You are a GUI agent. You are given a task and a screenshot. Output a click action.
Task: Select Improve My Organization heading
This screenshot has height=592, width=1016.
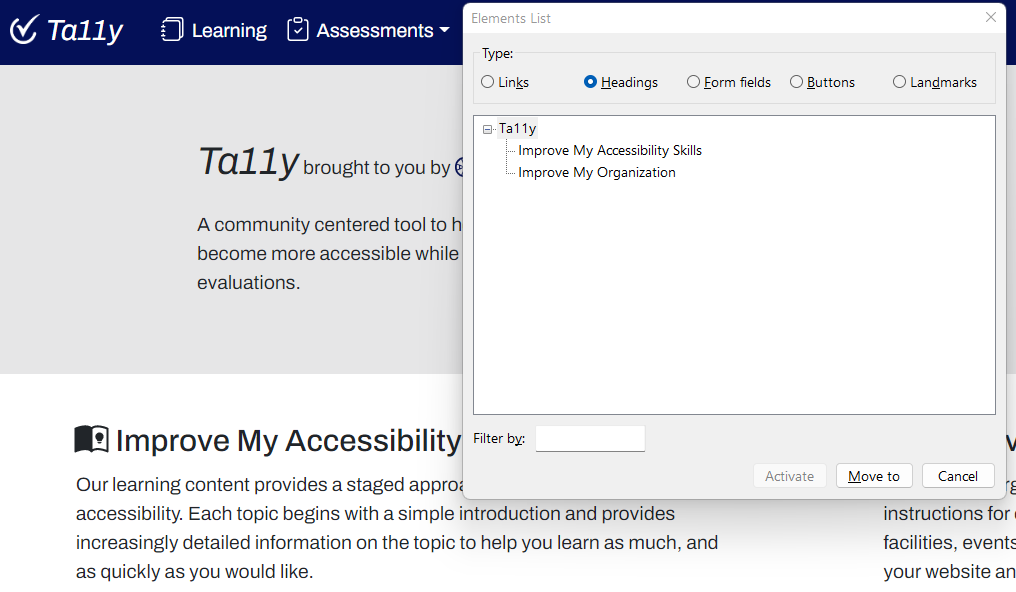[x=596, y=172]
